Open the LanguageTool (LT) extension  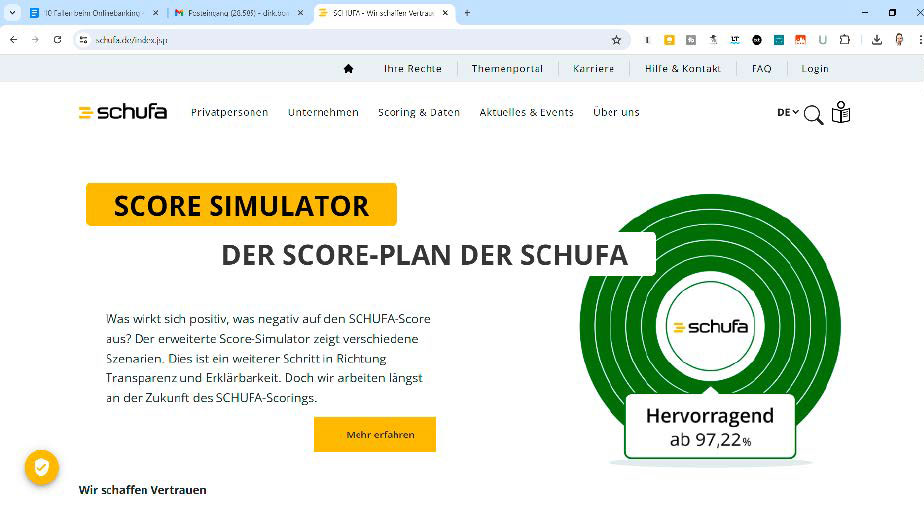coord(735,39)
